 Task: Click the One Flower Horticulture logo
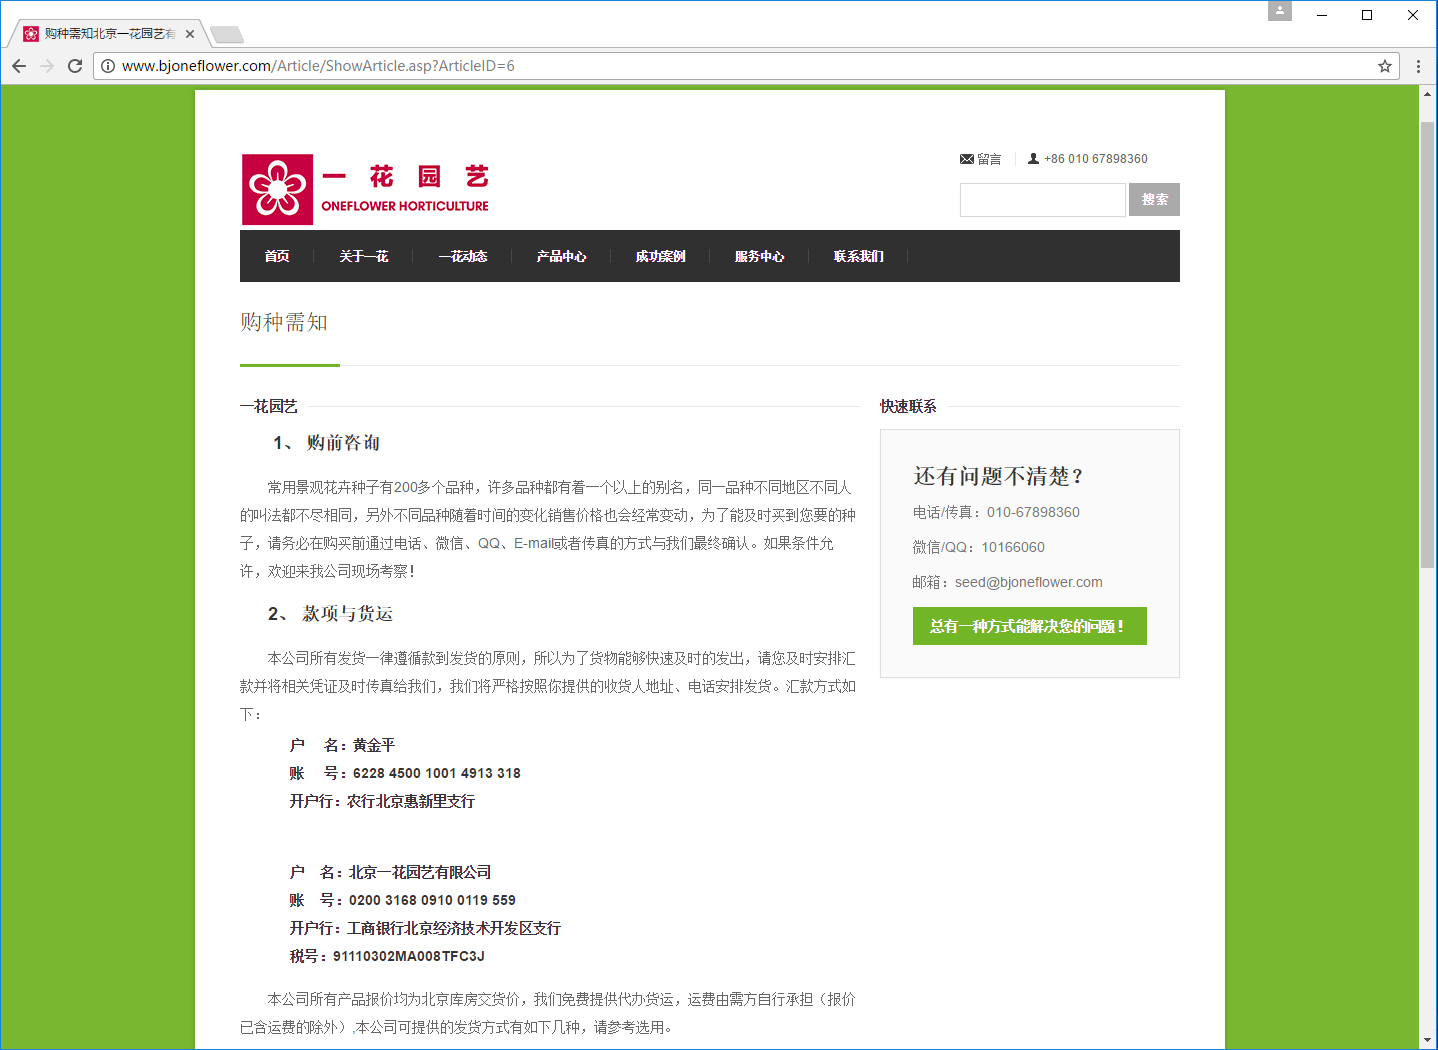pyautogui.click(x=365, y=189)
